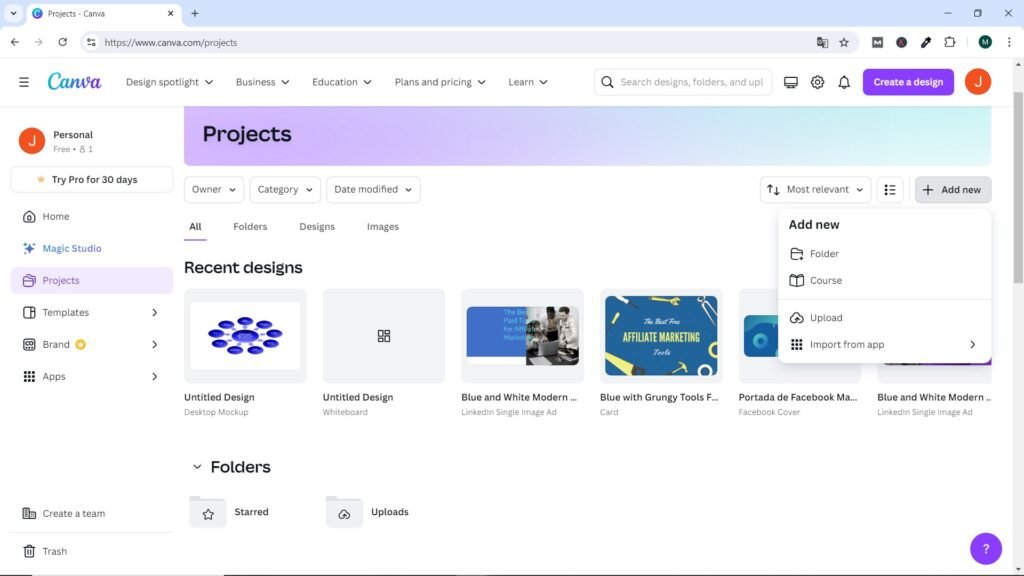The image size is (1024, 576).
Task: Collapse the Folders section chevron
Action: pyautogui.click(x=197, y=467)
